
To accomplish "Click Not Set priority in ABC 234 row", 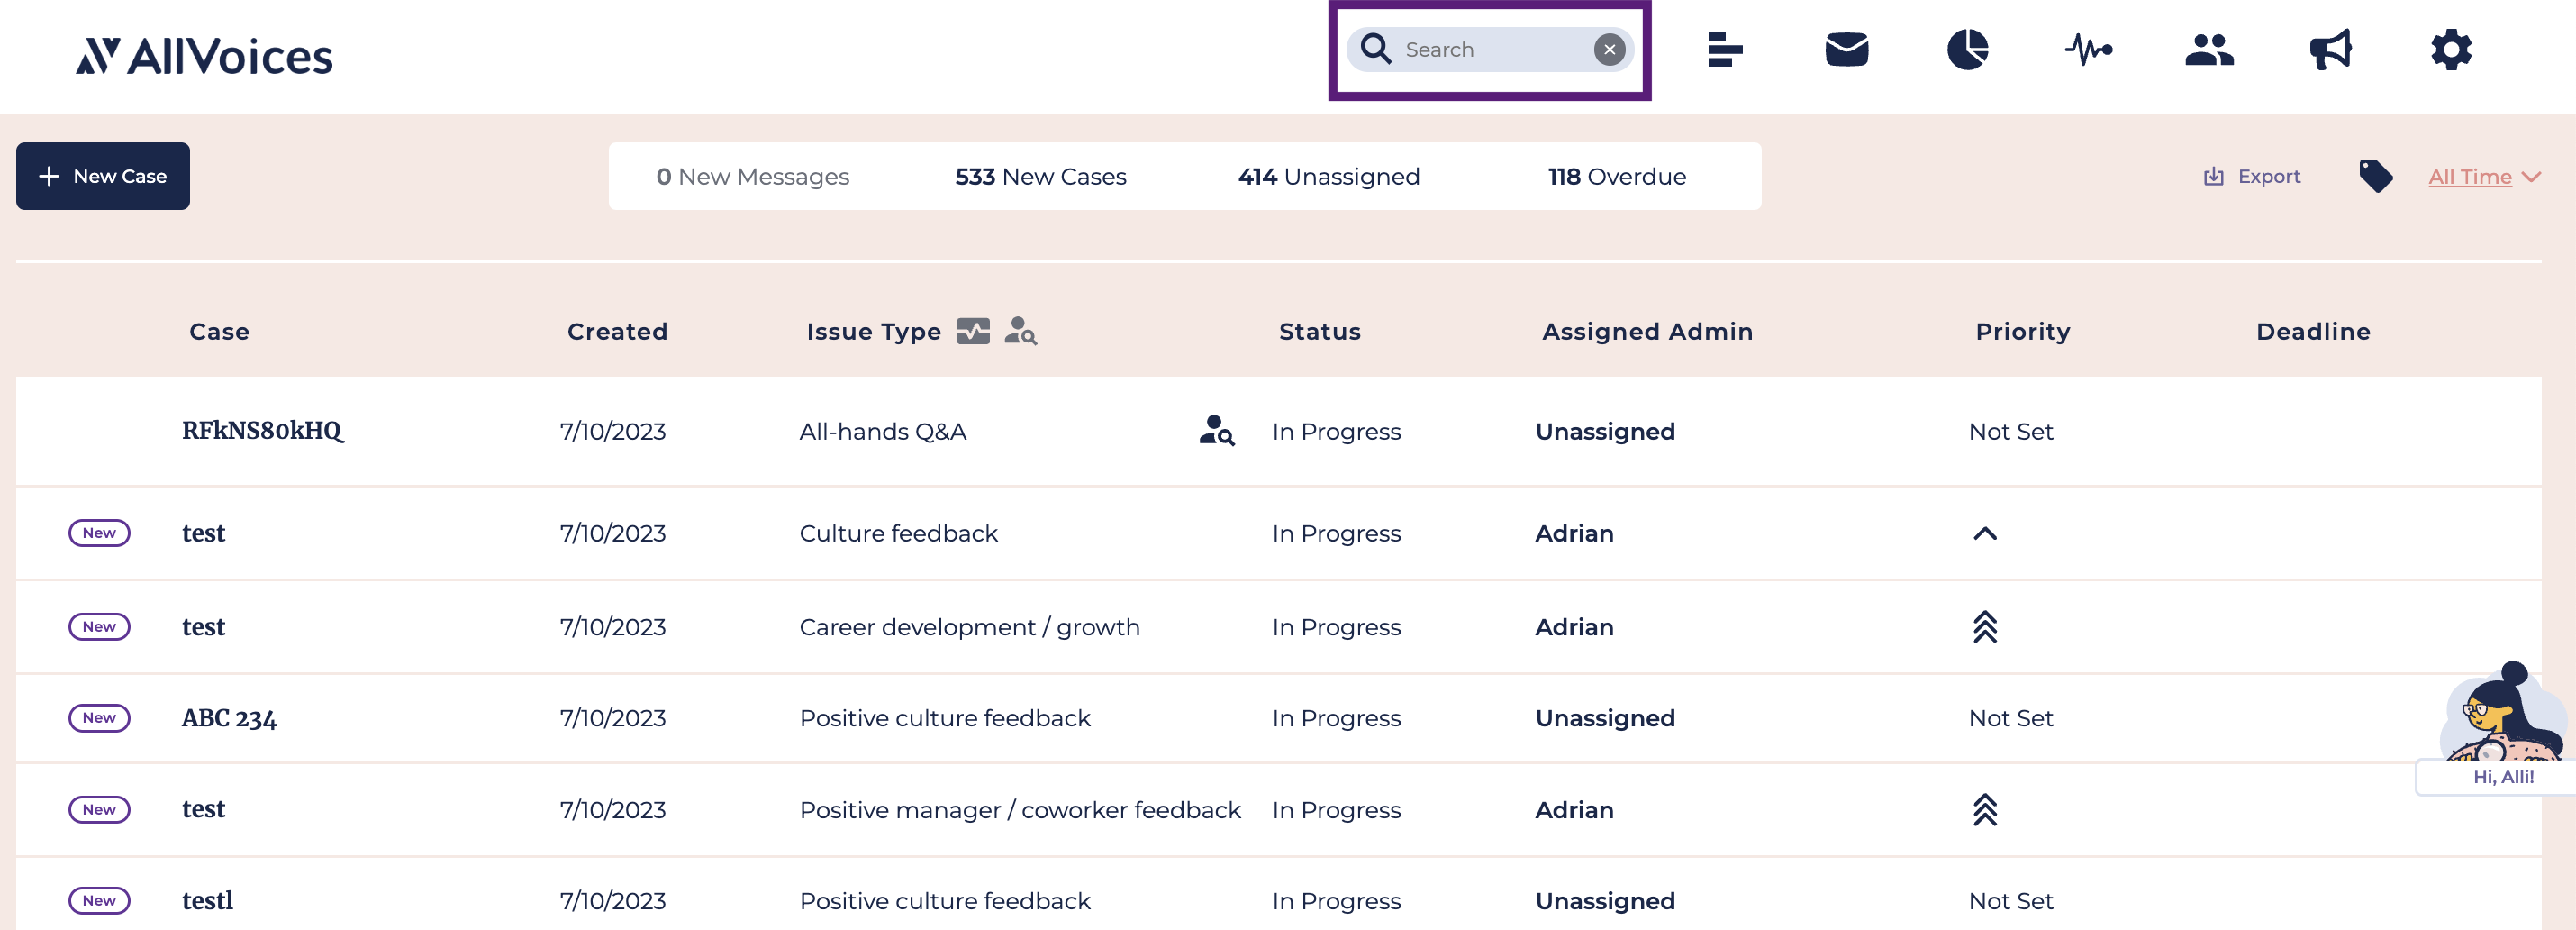I will pyautogui.click(x=2010, y=718).
